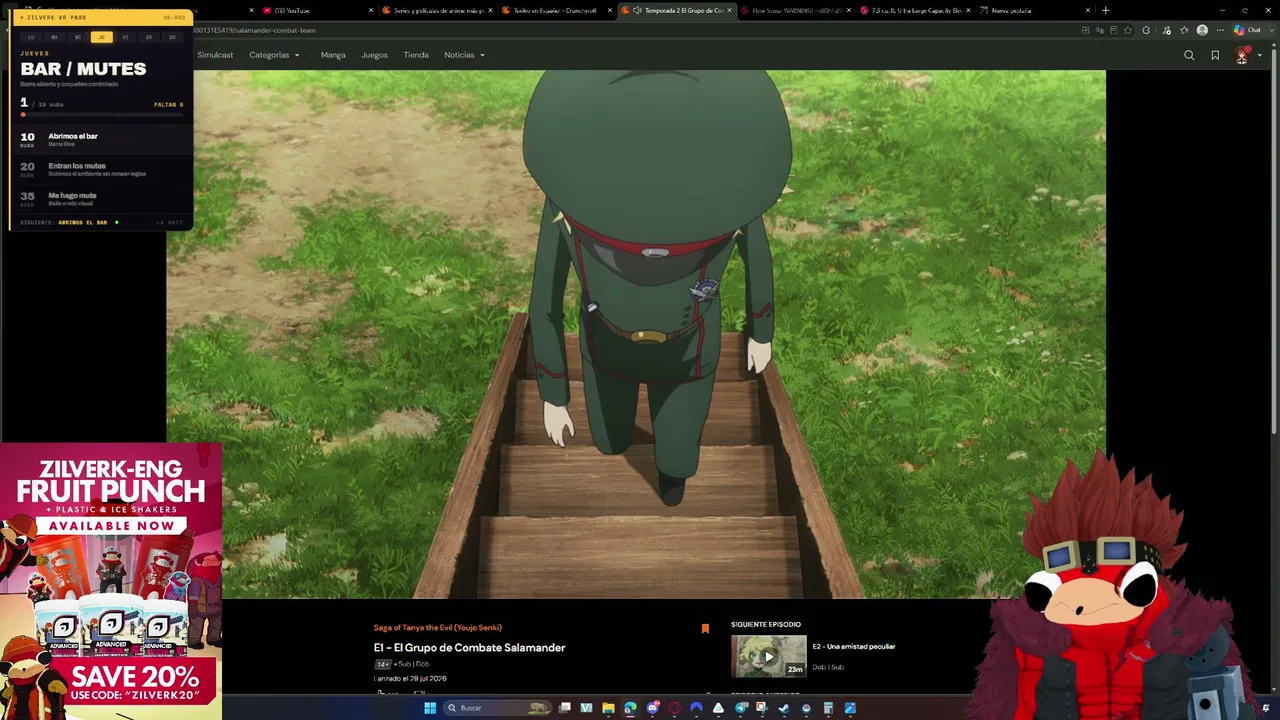1280x720 pixels.
Task: Open 'E2 - Una amistad peculiar' episode link
Action: 854,647
